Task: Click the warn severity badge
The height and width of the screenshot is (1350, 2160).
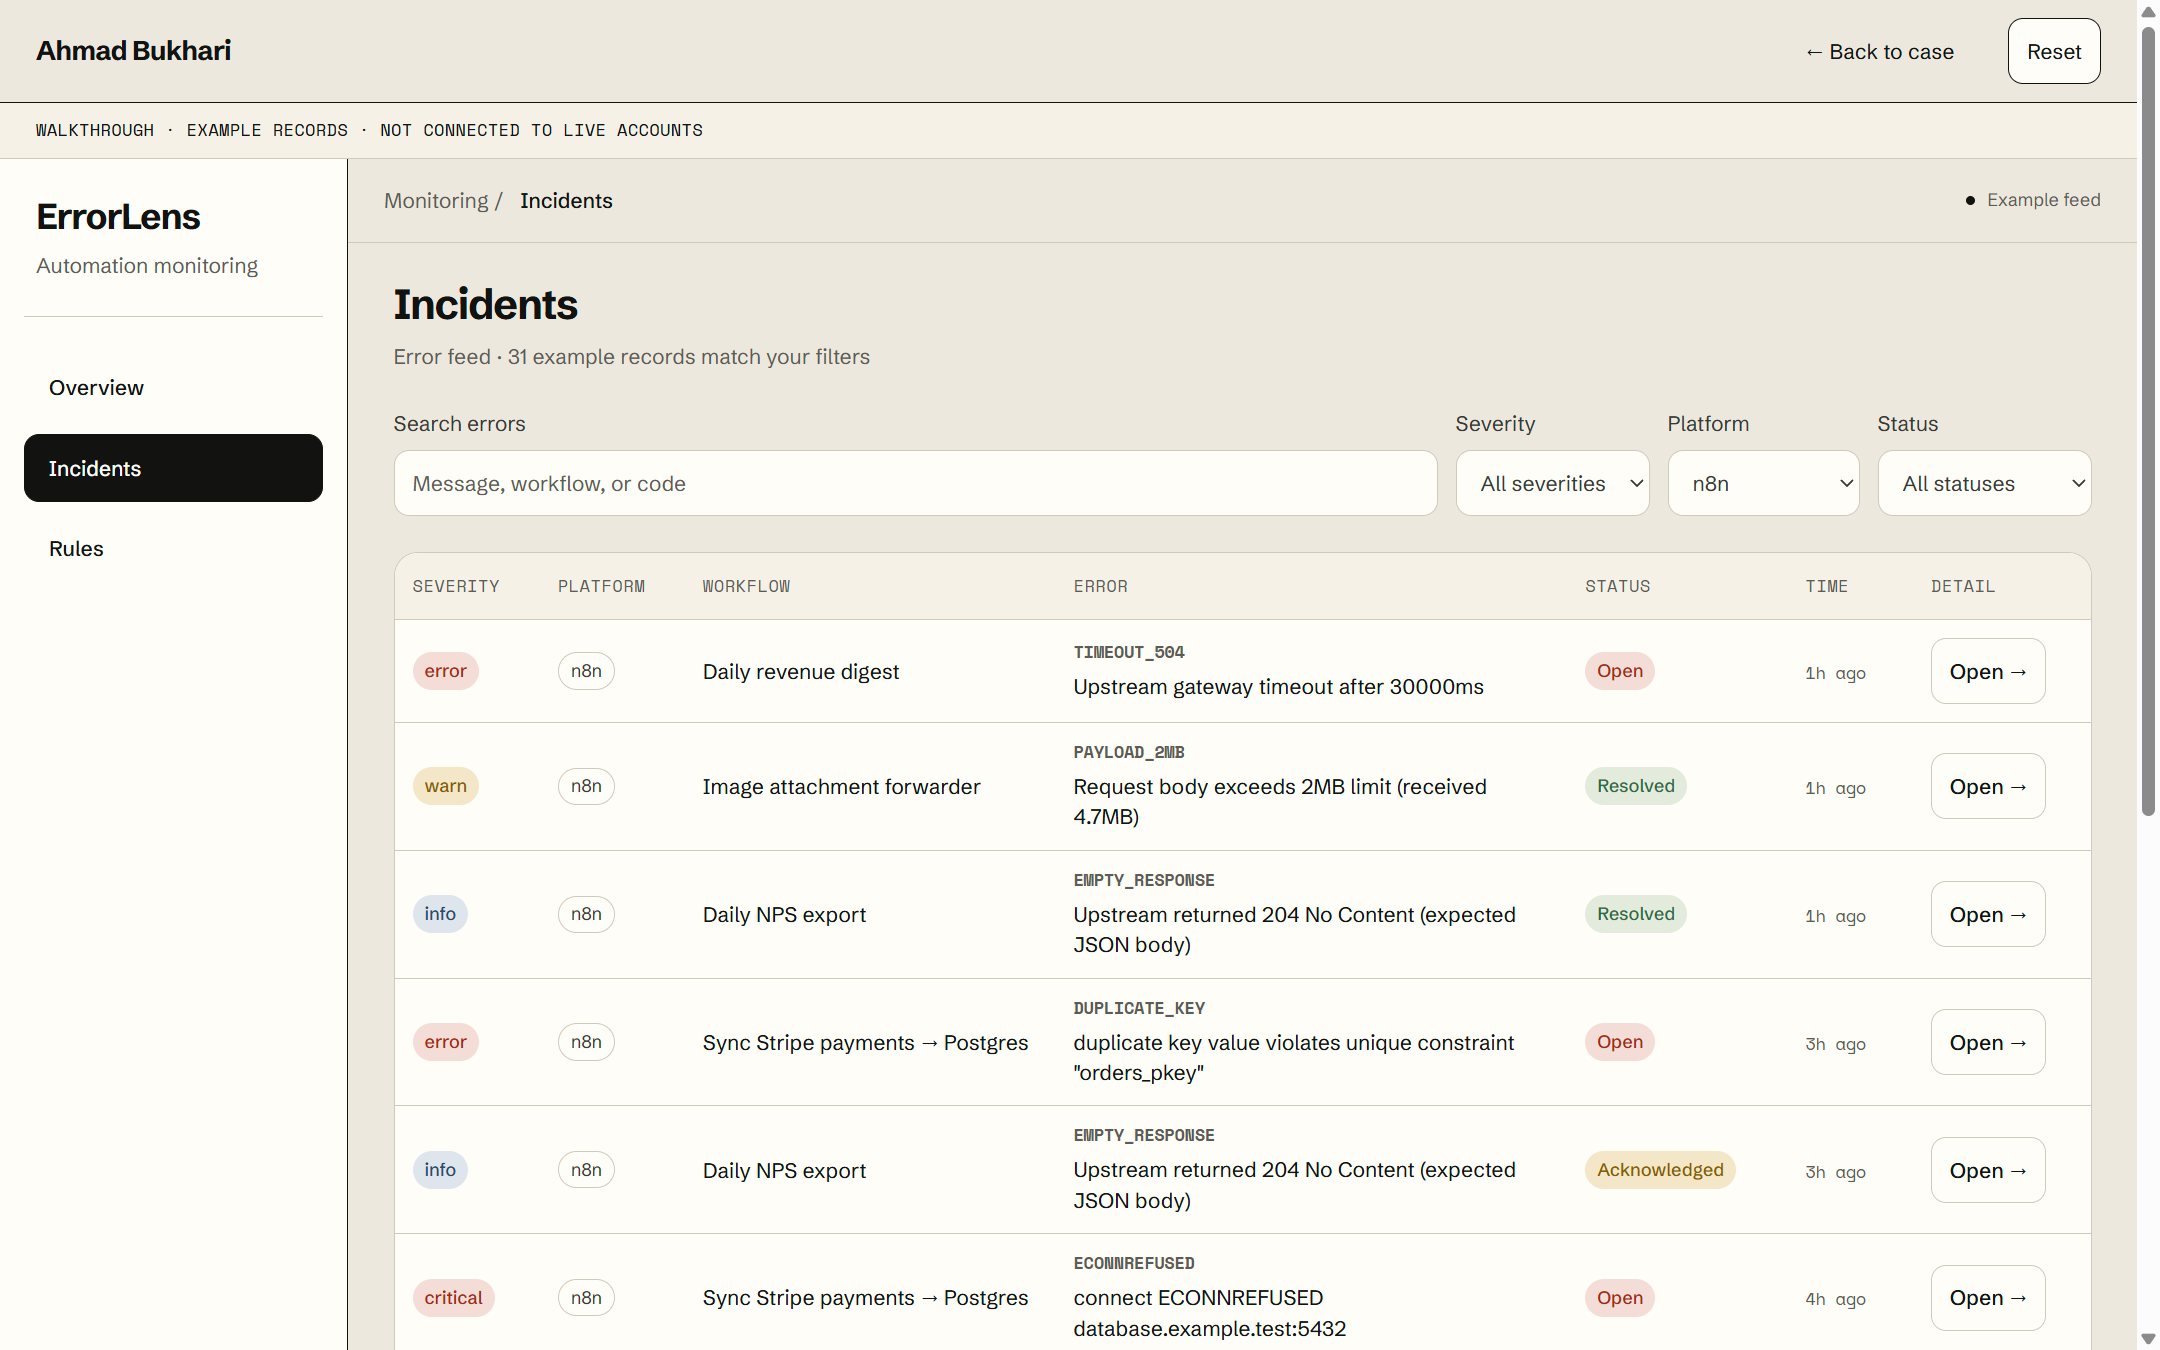Action: [446, 786]
